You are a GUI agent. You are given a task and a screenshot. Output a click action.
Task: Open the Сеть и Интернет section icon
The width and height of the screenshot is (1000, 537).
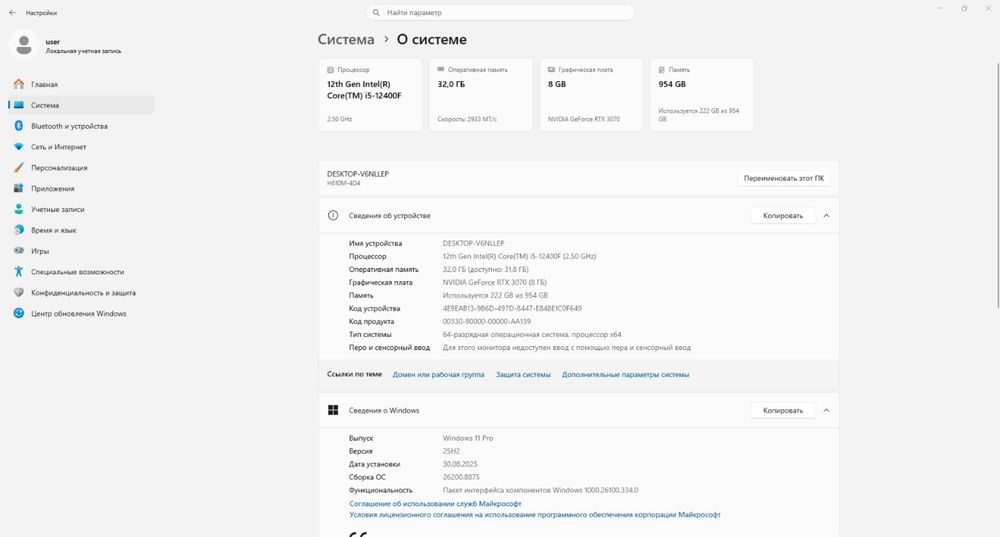pos(18,147)
